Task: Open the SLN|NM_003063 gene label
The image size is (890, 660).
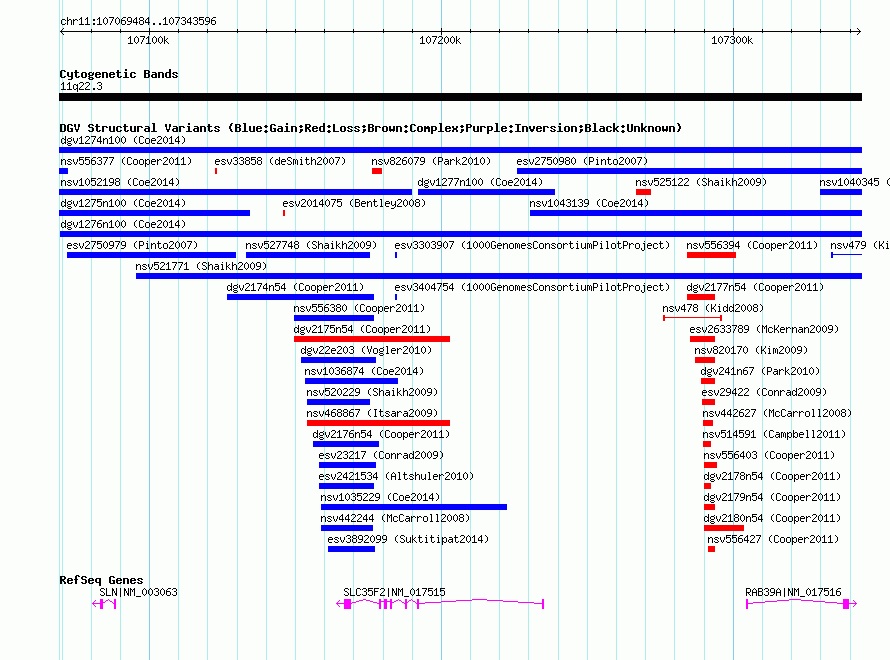Action: click(138, 592)
